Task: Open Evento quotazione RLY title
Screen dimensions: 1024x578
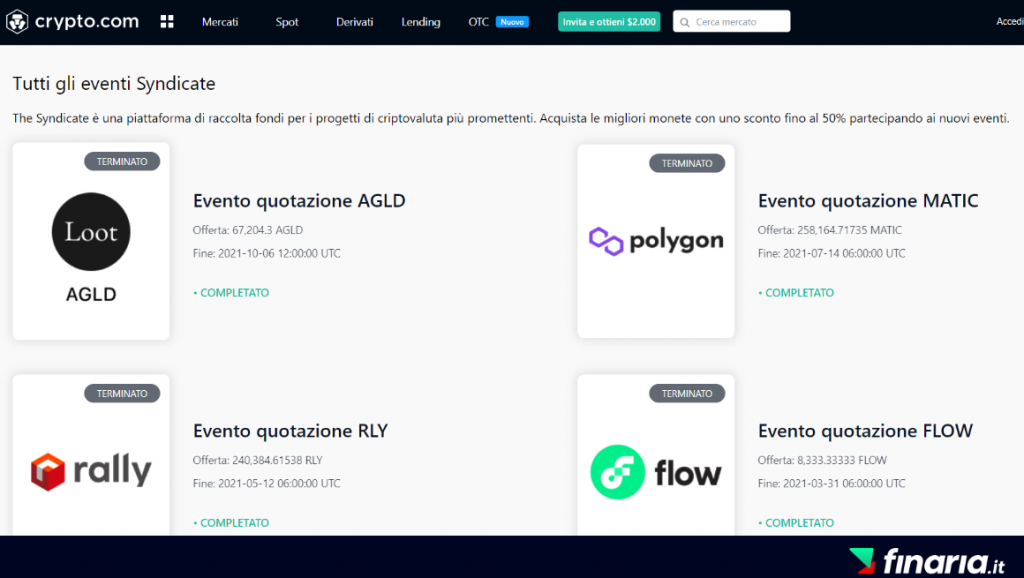Action: (291, 431)
